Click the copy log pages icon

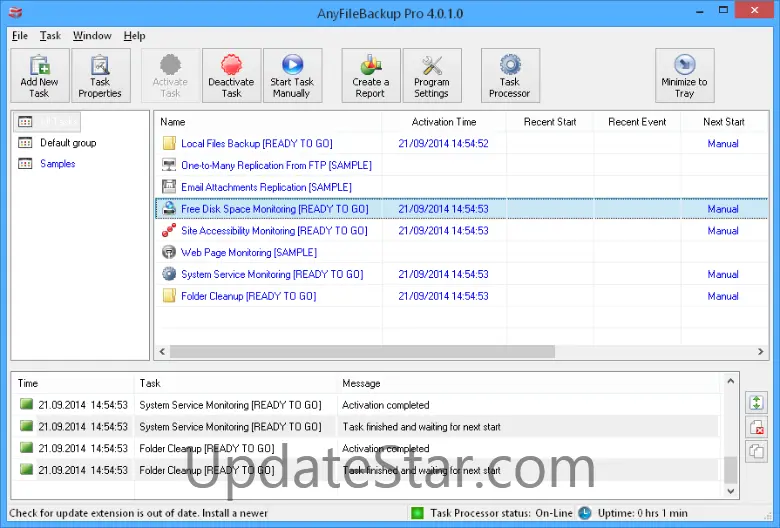coord(756,451)
